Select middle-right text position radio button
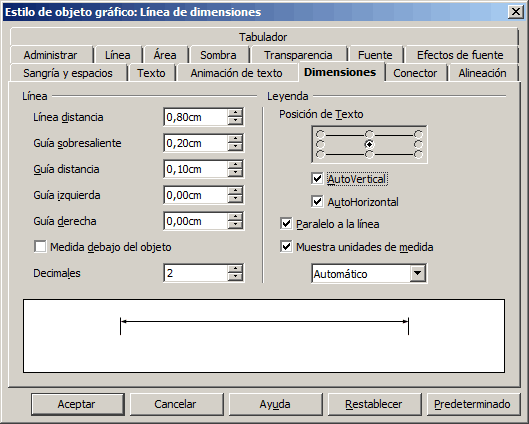The height and width of the screenshot is (424, 529). tap(418, 144)
